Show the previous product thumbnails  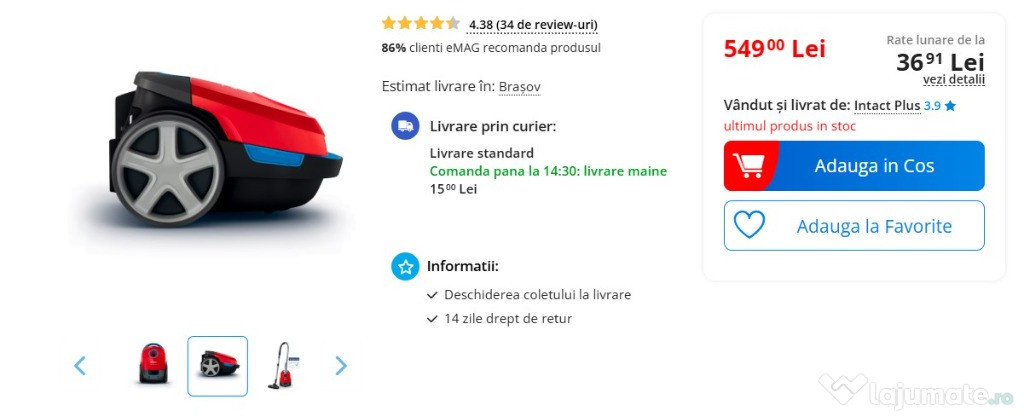(x=80, y=366)
